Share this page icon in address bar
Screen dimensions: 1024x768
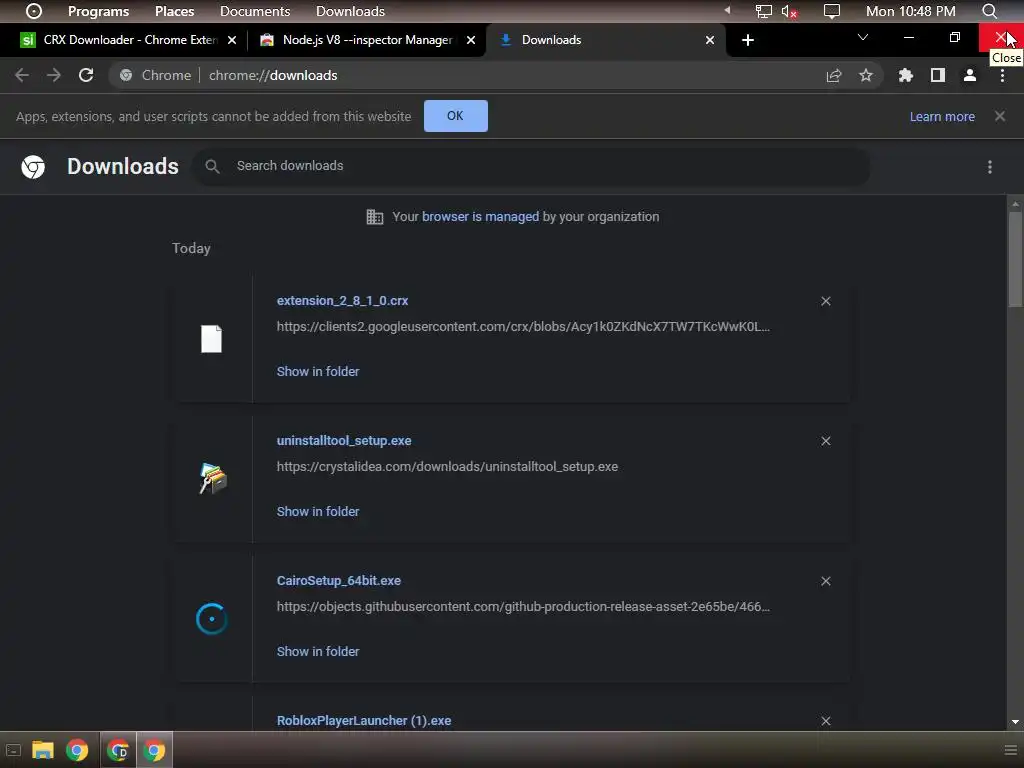(834, 76)
